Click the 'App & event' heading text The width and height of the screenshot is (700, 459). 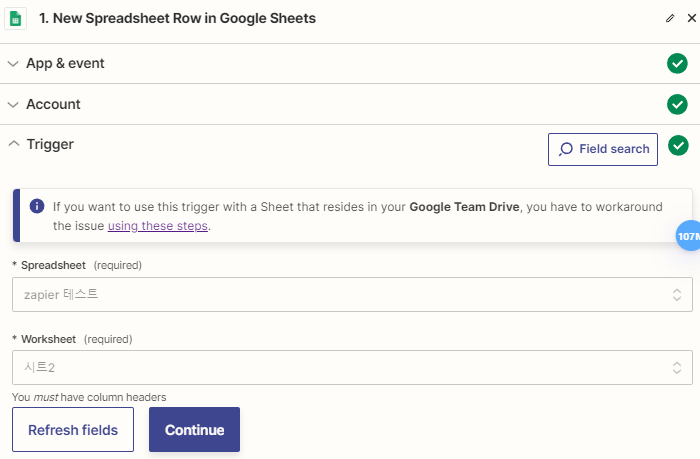(x=65, y=63)
